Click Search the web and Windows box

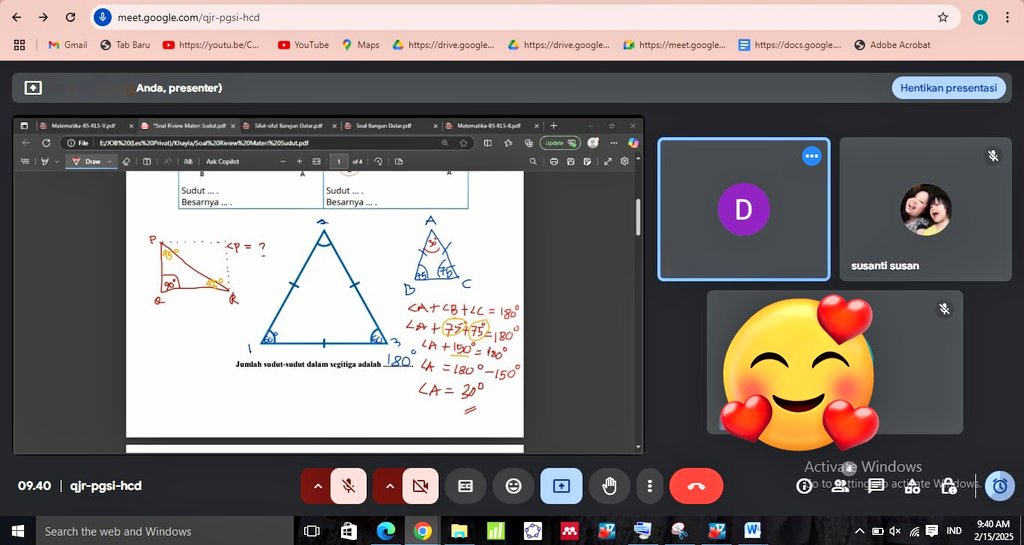click(165, 531)
